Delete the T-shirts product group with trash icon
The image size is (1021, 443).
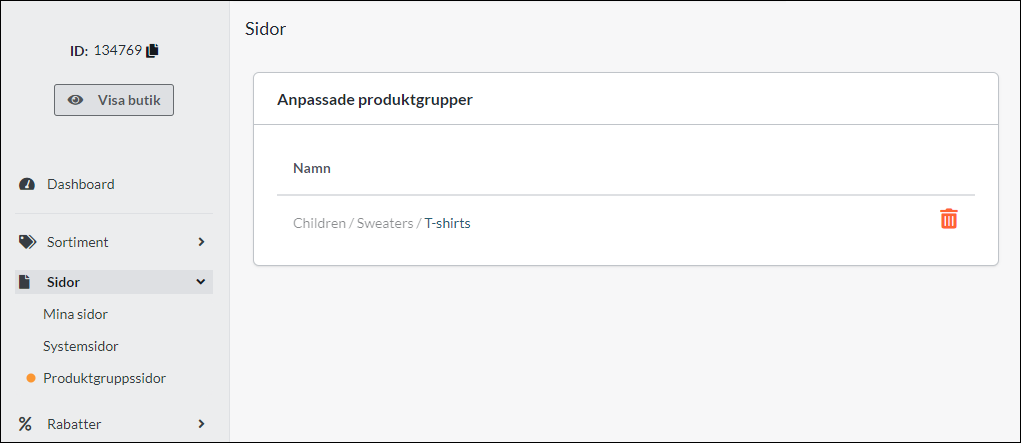pos(949,219)
